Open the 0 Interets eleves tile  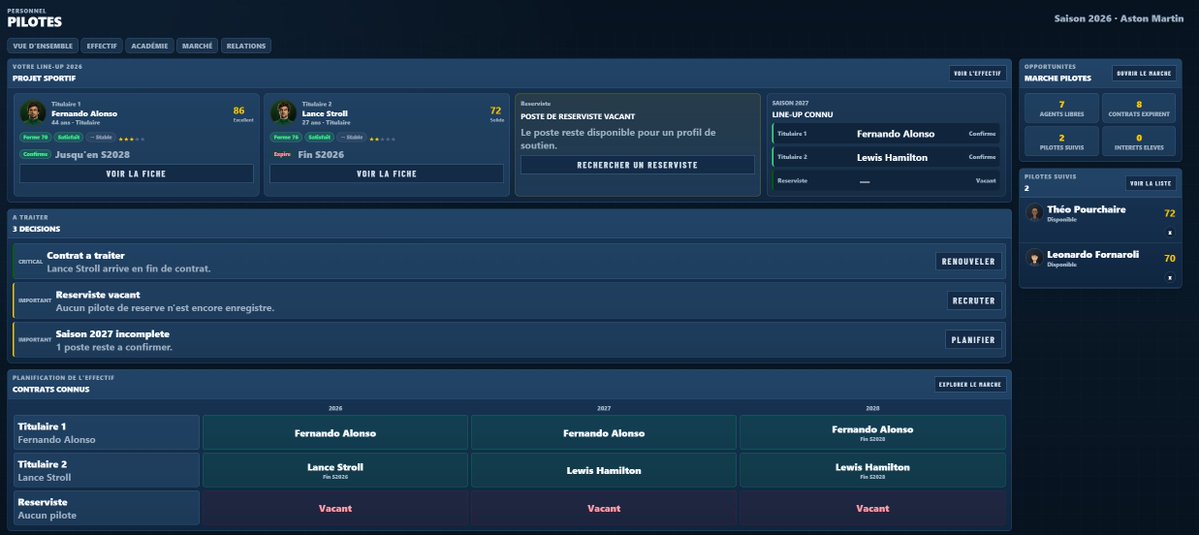coord(1139,141)
